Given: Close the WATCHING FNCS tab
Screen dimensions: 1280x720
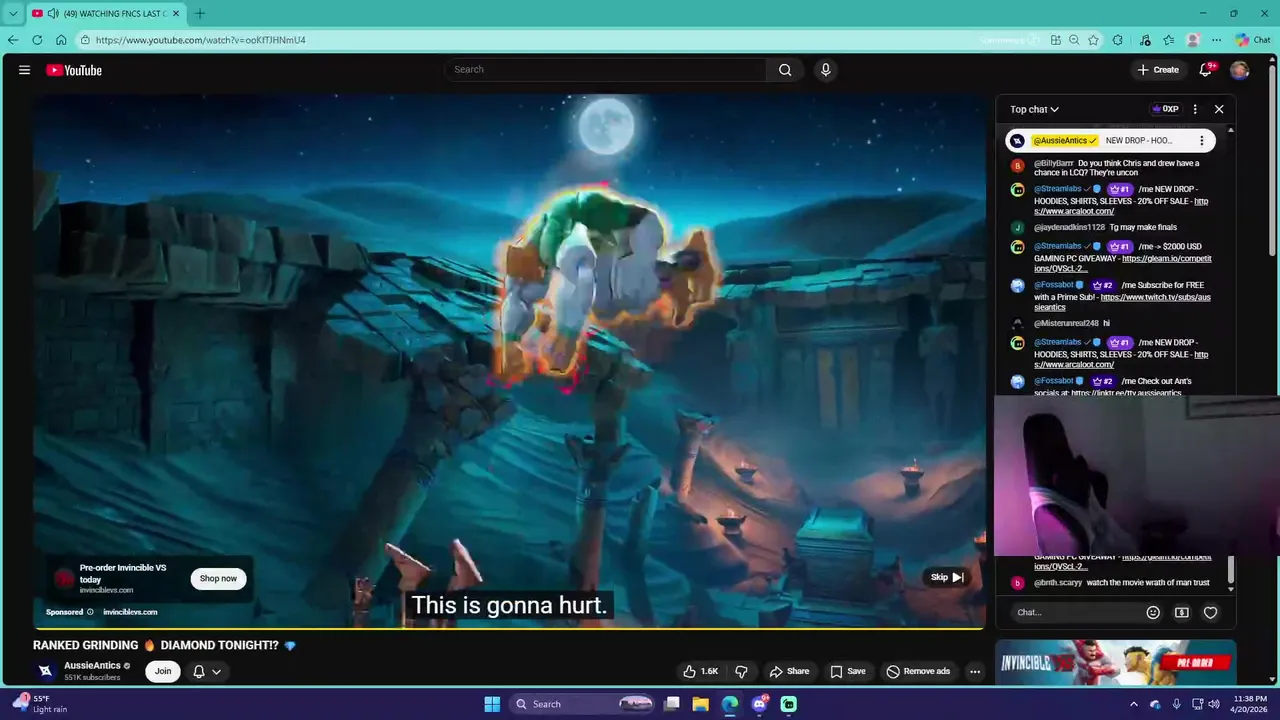Looking at the screenshot, I should point(175,13).
